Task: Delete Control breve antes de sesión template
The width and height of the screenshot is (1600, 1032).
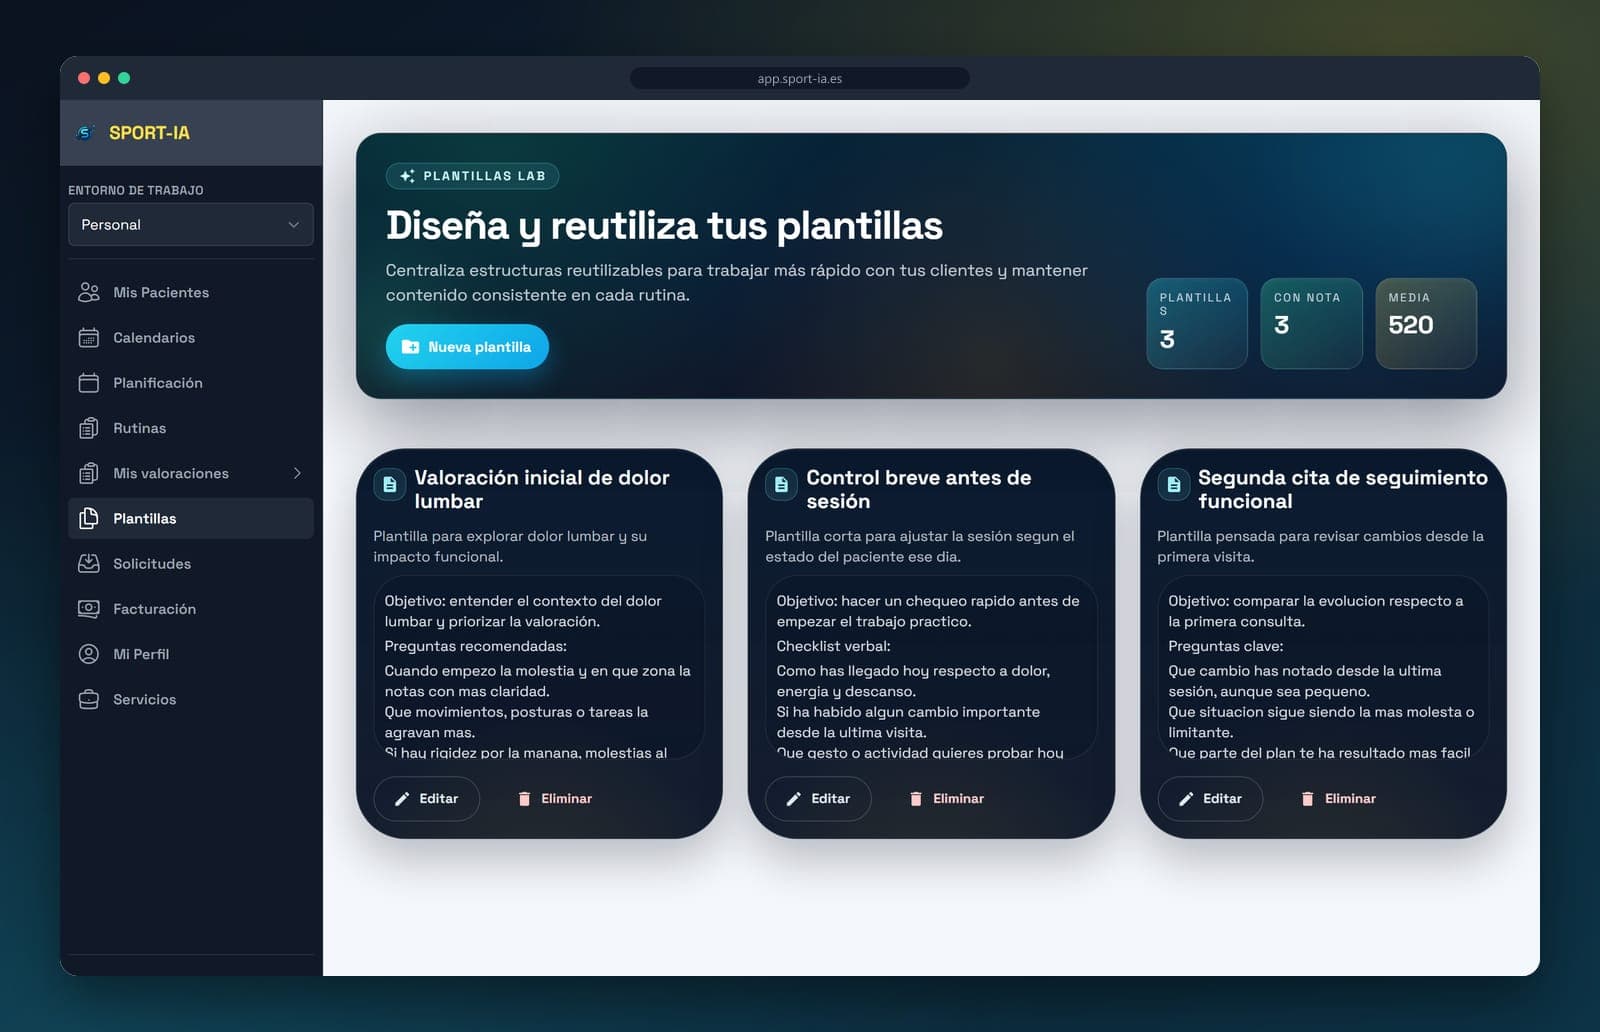Action: (946, 799)
